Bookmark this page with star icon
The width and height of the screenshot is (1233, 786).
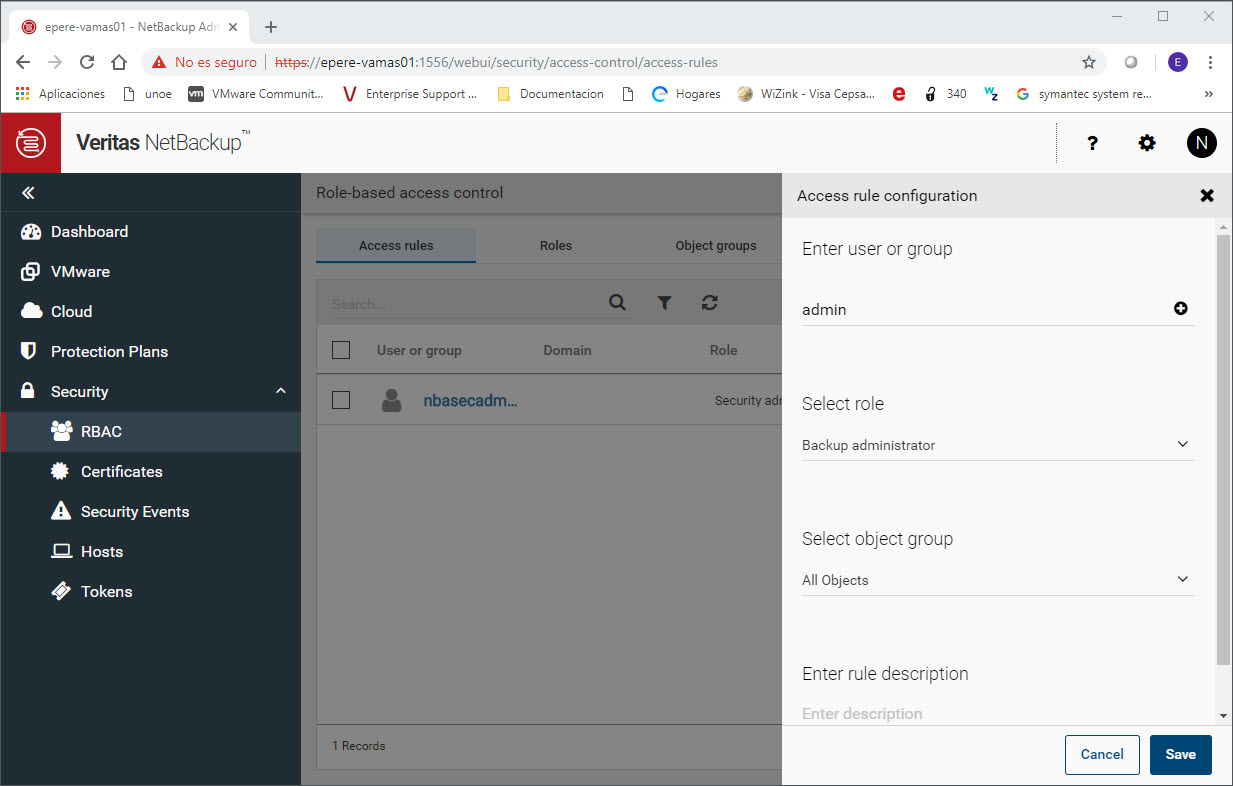[x=1089, y=62]
